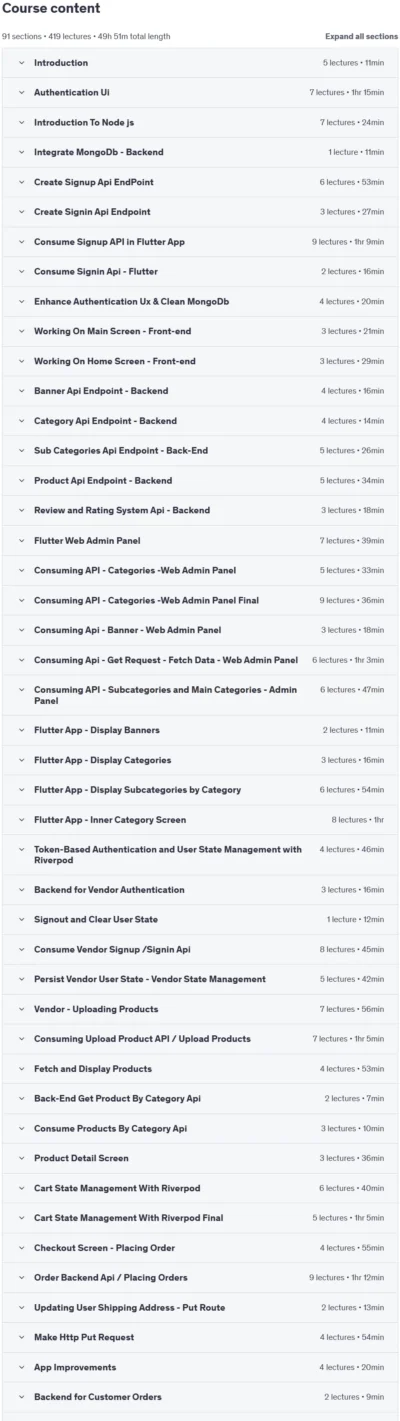Click chevron icon for Consume Signup API in Flutter App
The width and height of the screenshot is (400, 1421).
click(21, 242)
